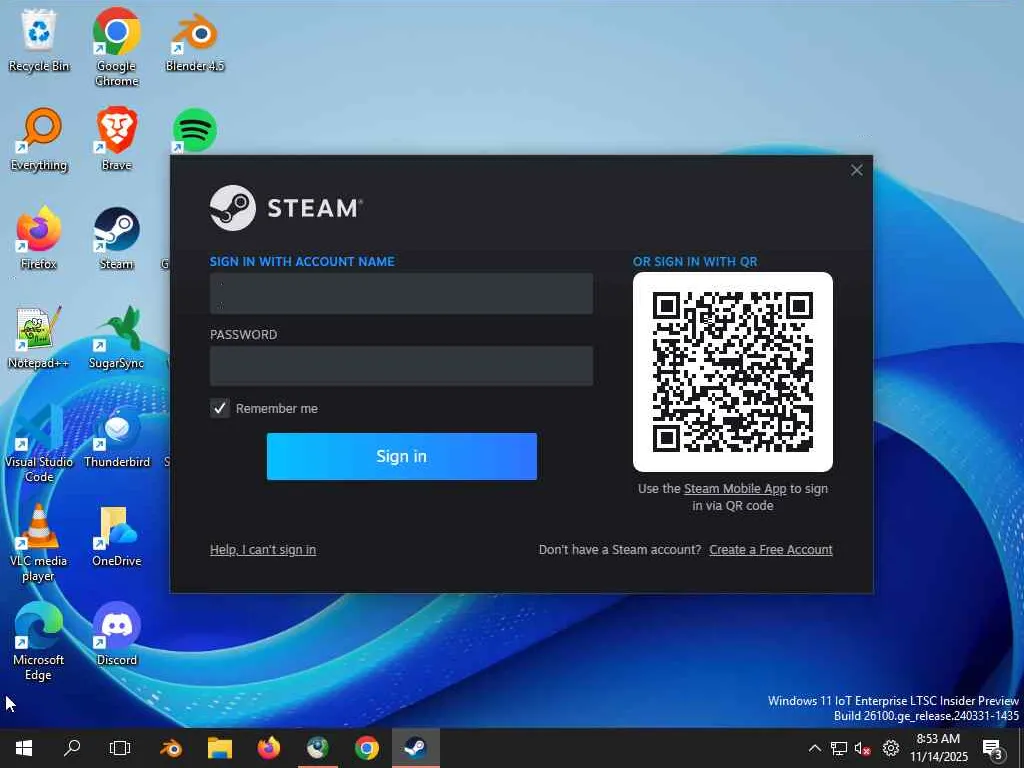
Task: Select the Spotify desktop shortcut
Action: [x=195, y=131]
